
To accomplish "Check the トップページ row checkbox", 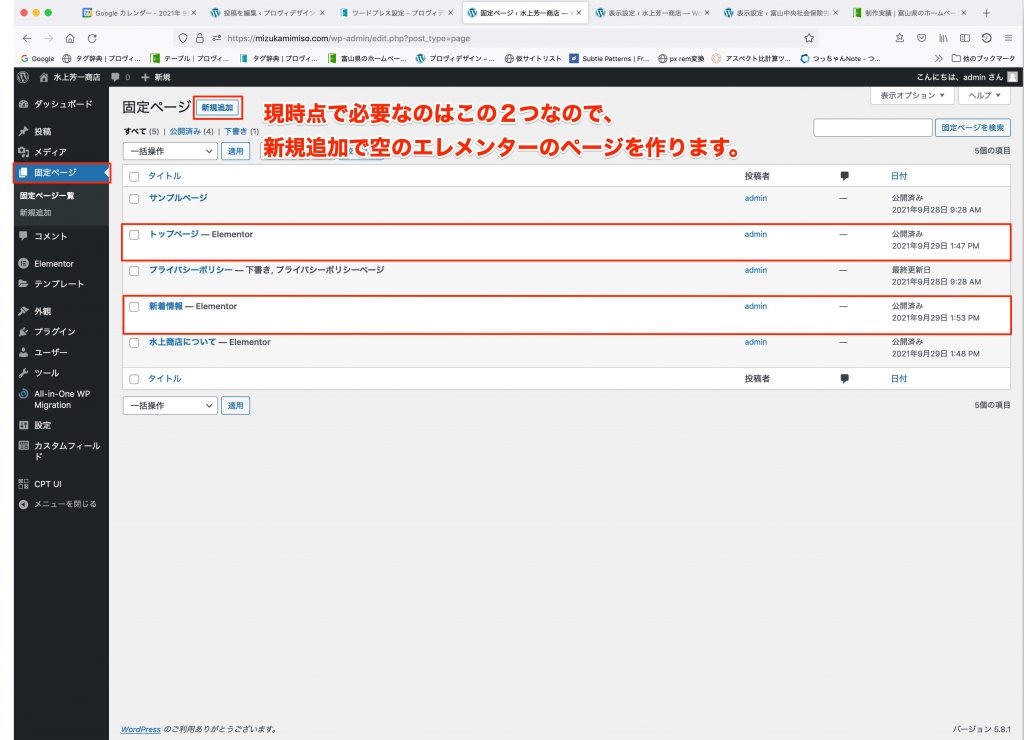I will tap(134, 235).
